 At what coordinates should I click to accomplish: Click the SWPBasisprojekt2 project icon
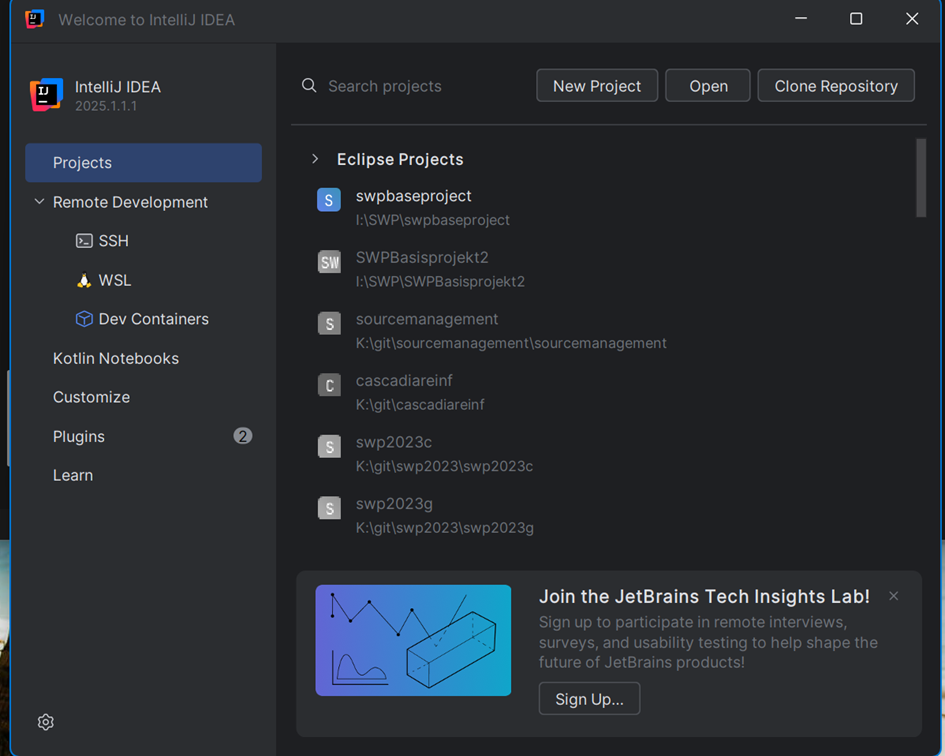tap(329, 262)
